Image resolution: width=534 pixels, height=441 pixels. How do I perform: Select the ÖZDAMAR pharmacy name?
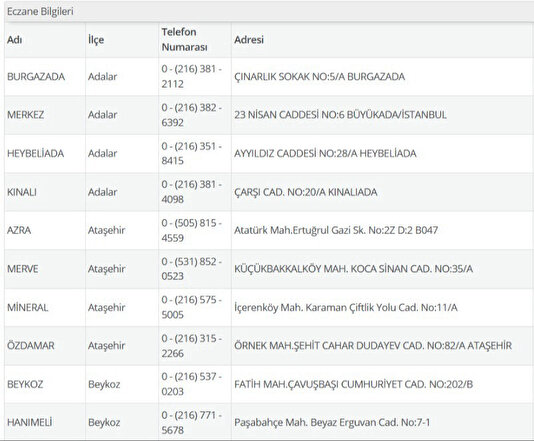[31, 346]
